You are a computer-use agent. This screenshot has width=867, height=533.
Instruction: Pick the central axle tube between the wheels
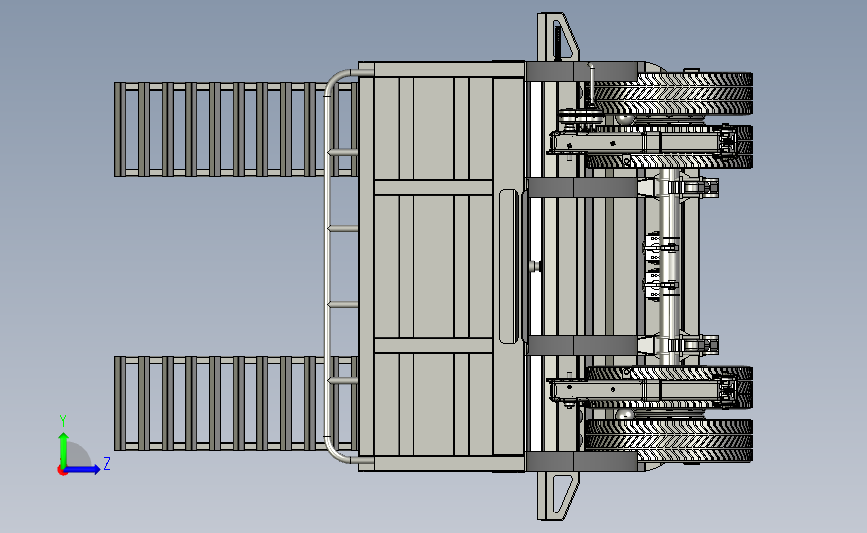[x=670, y=266]
